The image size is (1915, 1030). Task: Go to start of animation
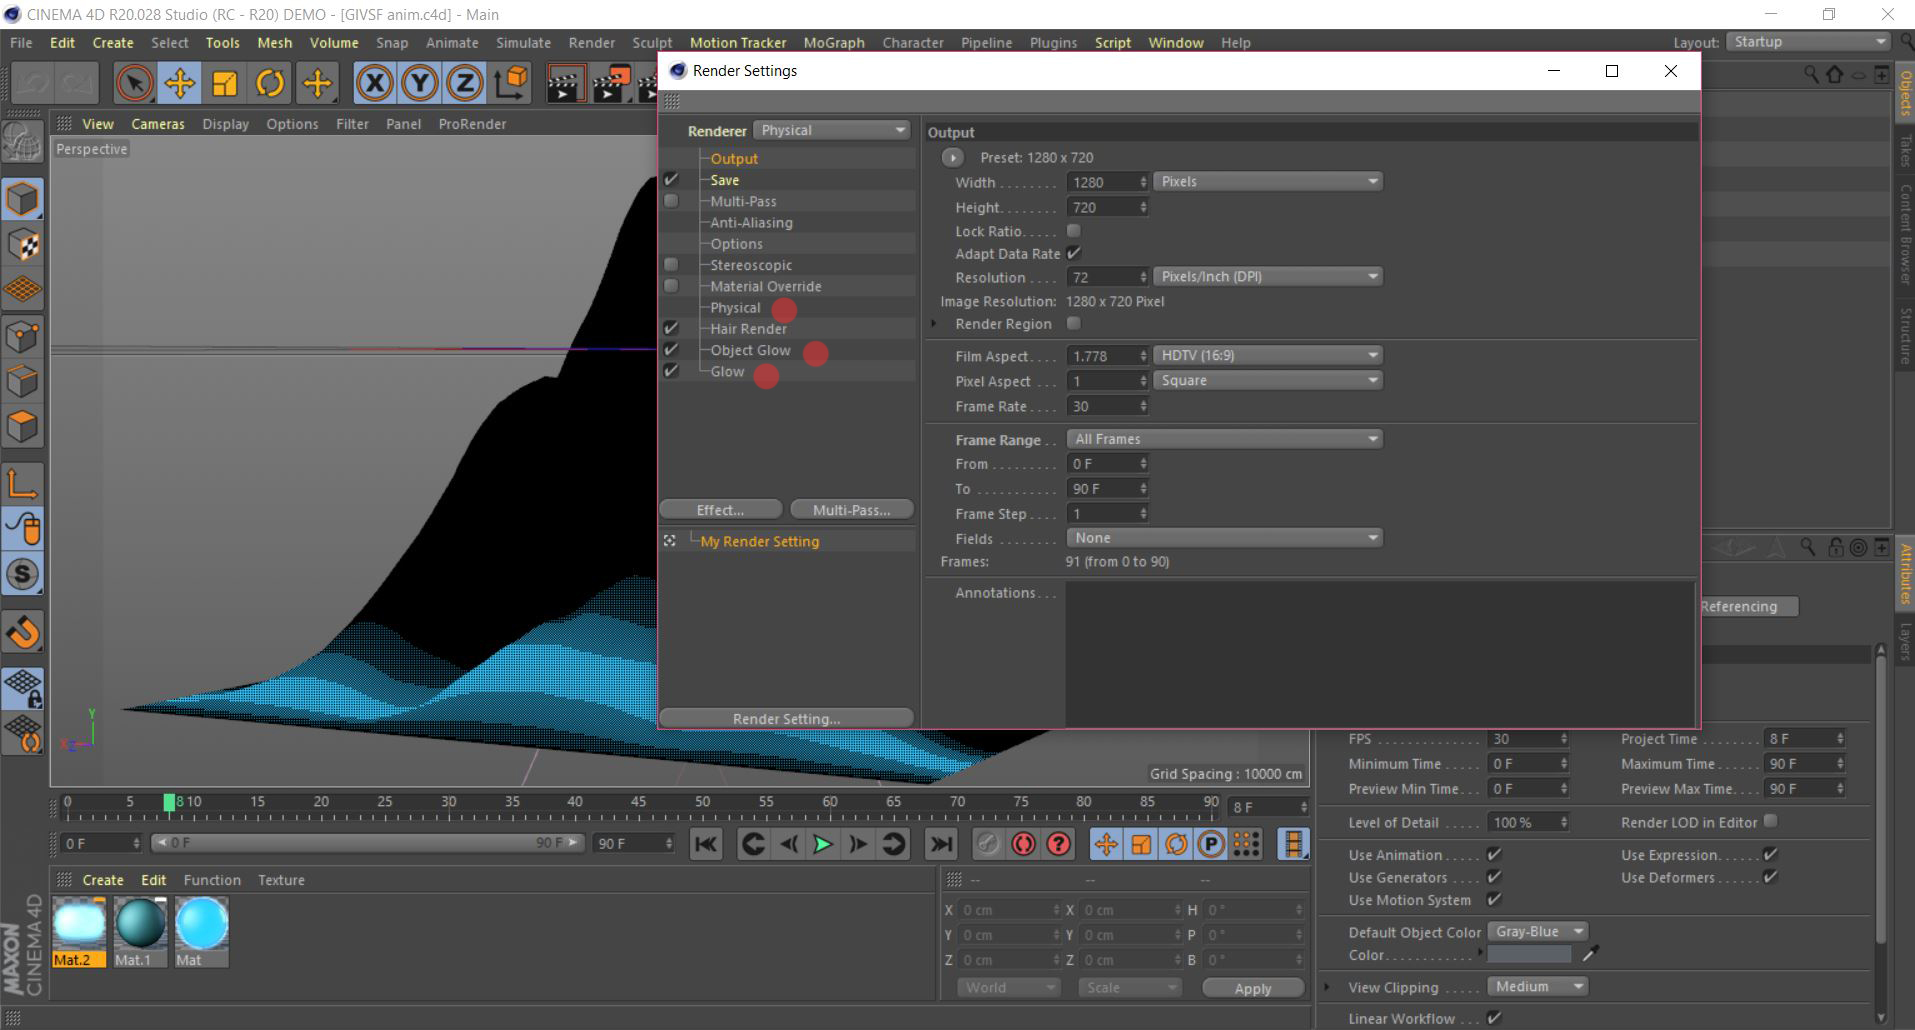point(706,844)
